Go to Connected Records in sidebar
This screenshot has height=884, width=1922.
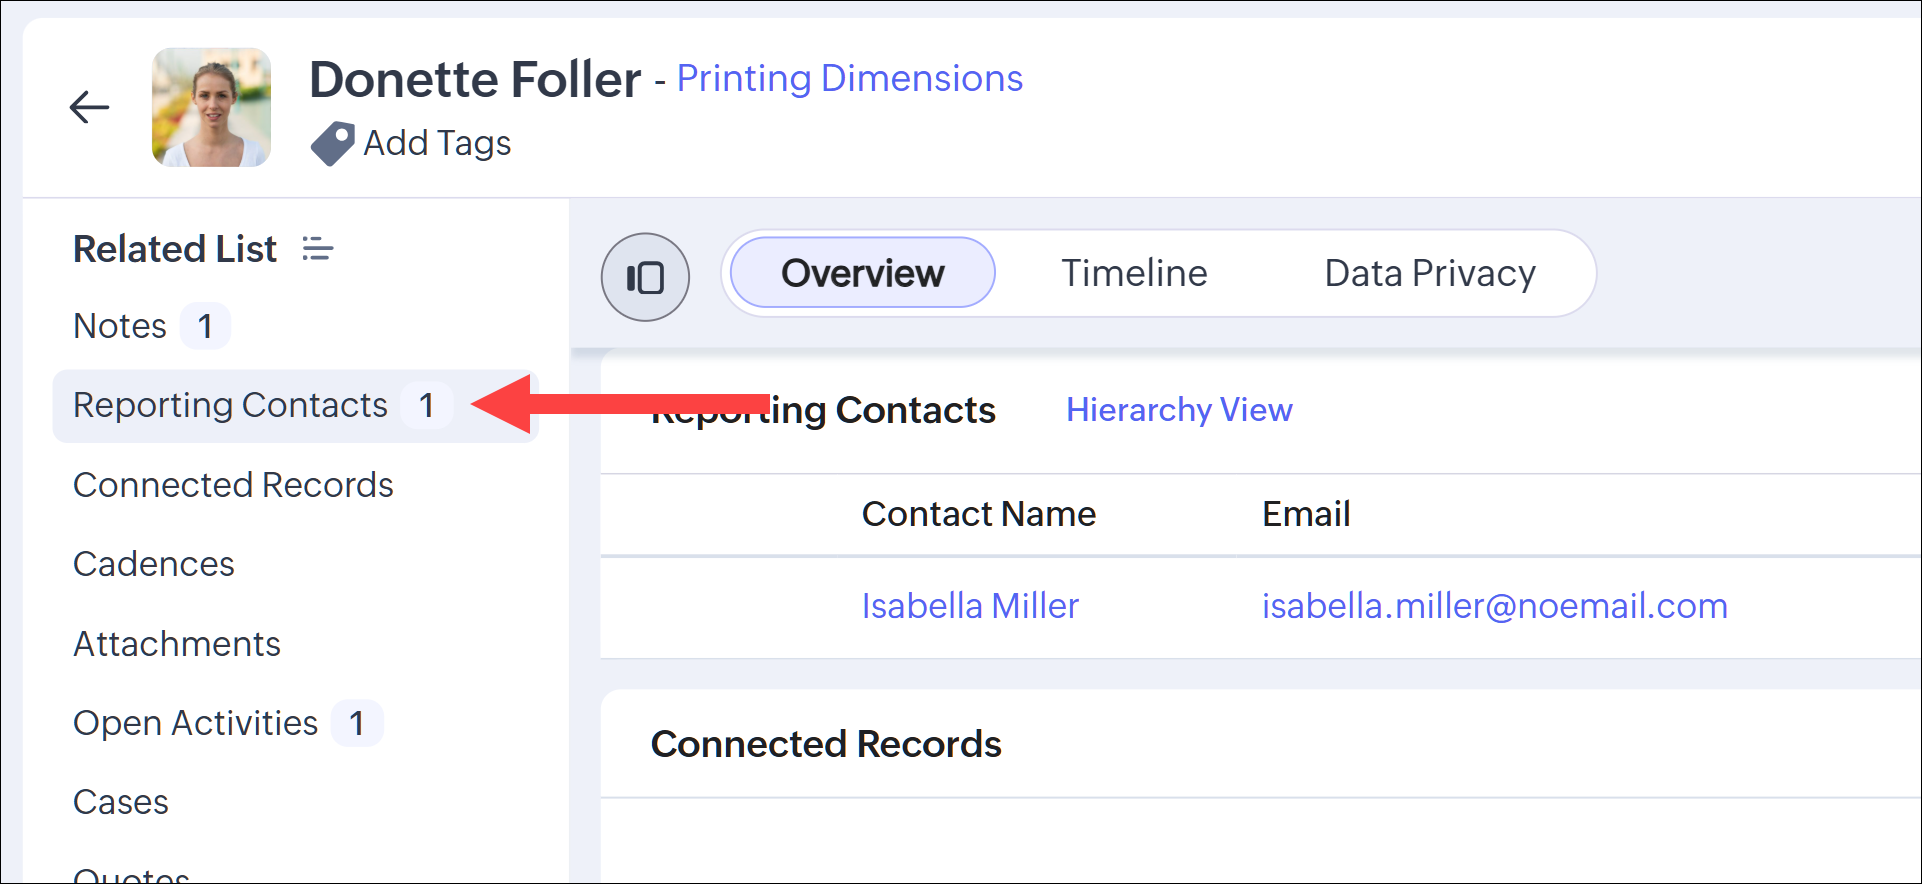click(233, 485)
